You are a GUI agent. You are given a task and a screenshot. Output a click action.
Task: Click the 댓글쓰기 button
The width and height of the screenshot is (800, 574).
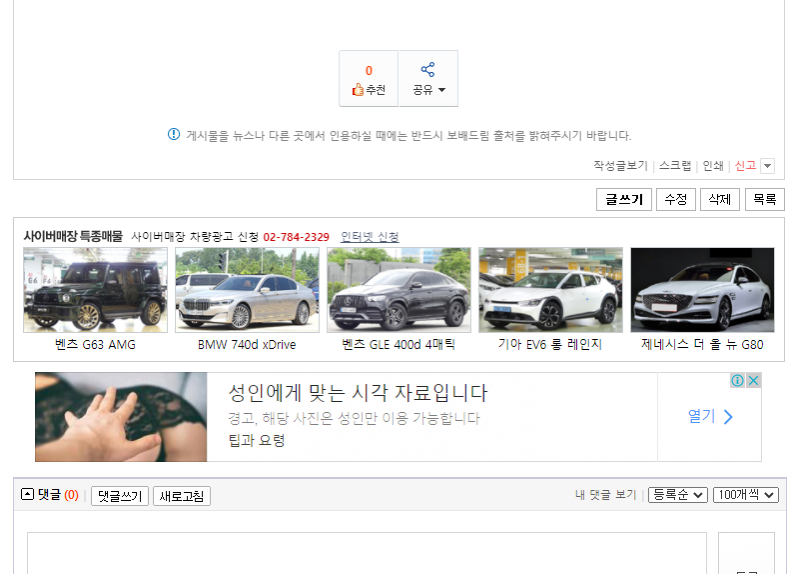click(120, 496)
